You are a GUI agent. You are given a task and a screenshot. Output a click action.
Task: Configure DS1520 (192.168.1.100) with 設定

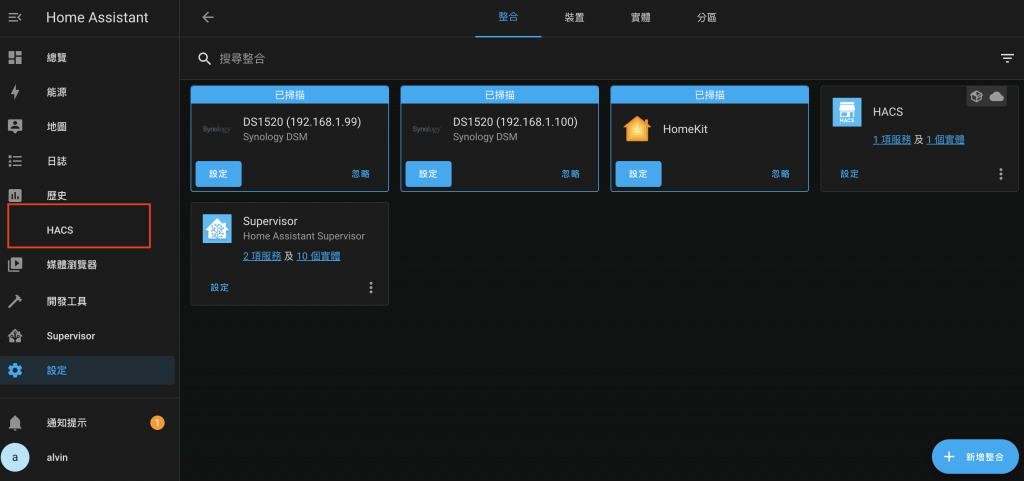click(428, 174)
